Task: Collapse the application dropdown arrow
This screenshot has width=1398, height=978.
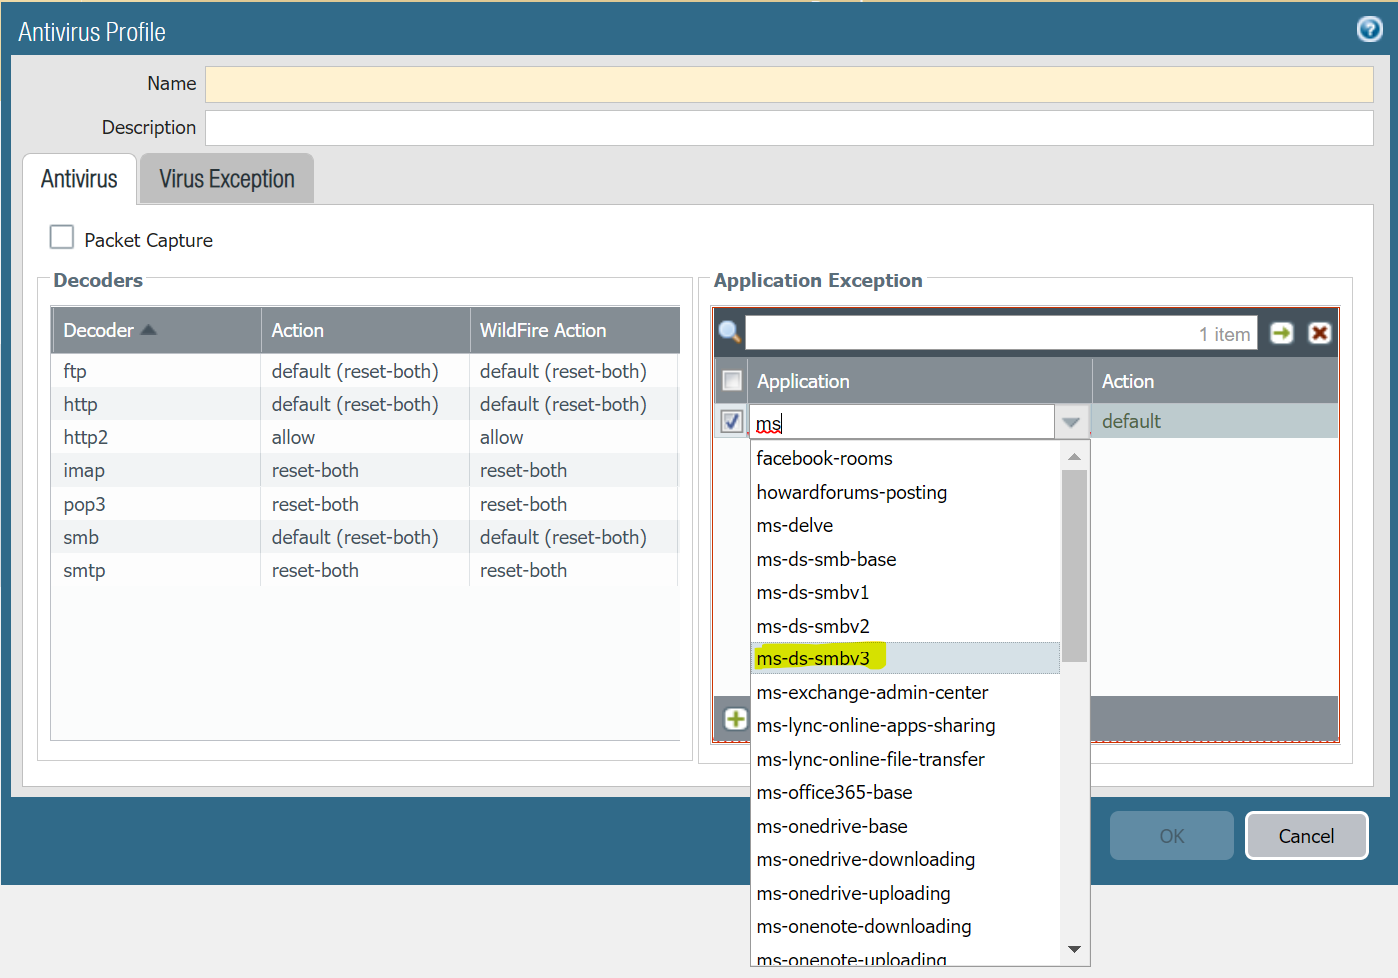Action: (1071, 422)
